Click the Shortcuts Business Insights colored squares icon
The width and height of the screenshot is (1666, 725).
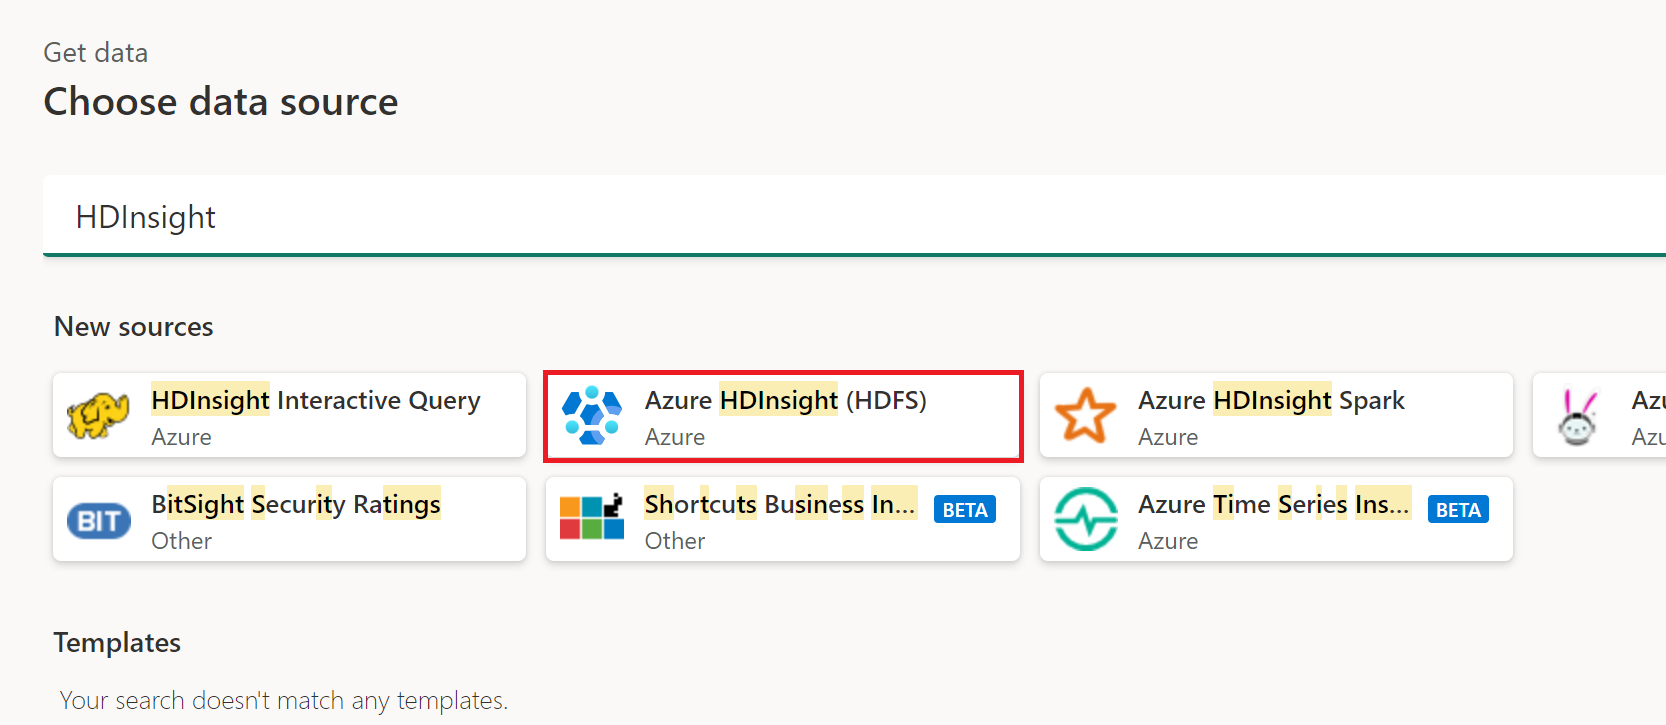pos(592,518)
